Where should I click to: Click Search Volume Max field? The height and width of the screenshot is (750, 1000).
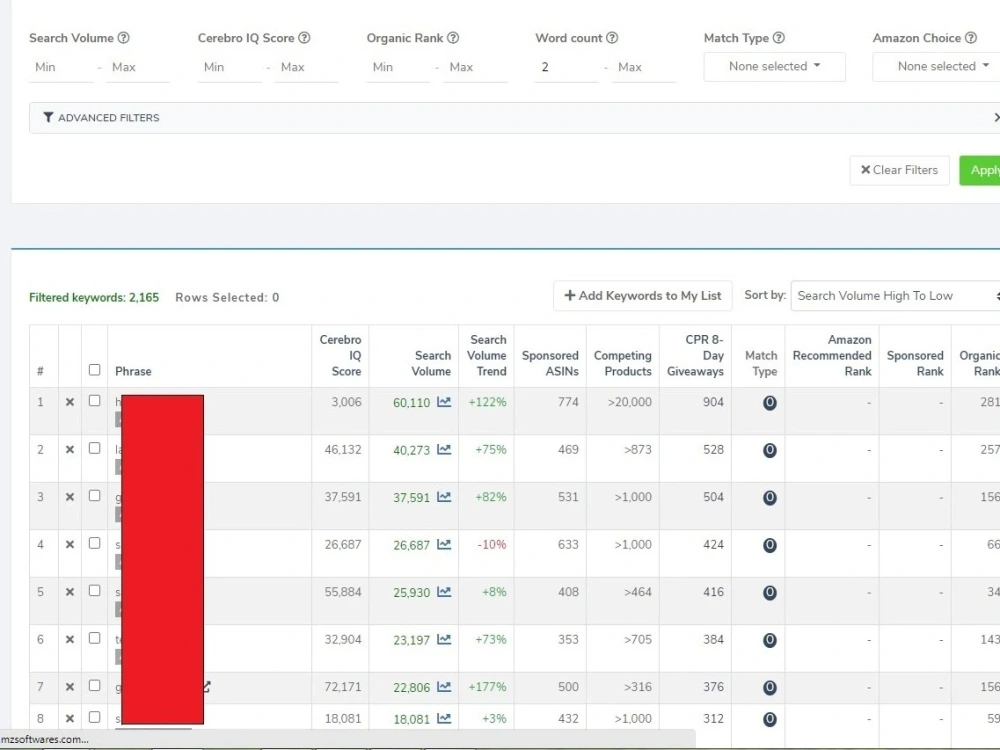tap(138, 67)
